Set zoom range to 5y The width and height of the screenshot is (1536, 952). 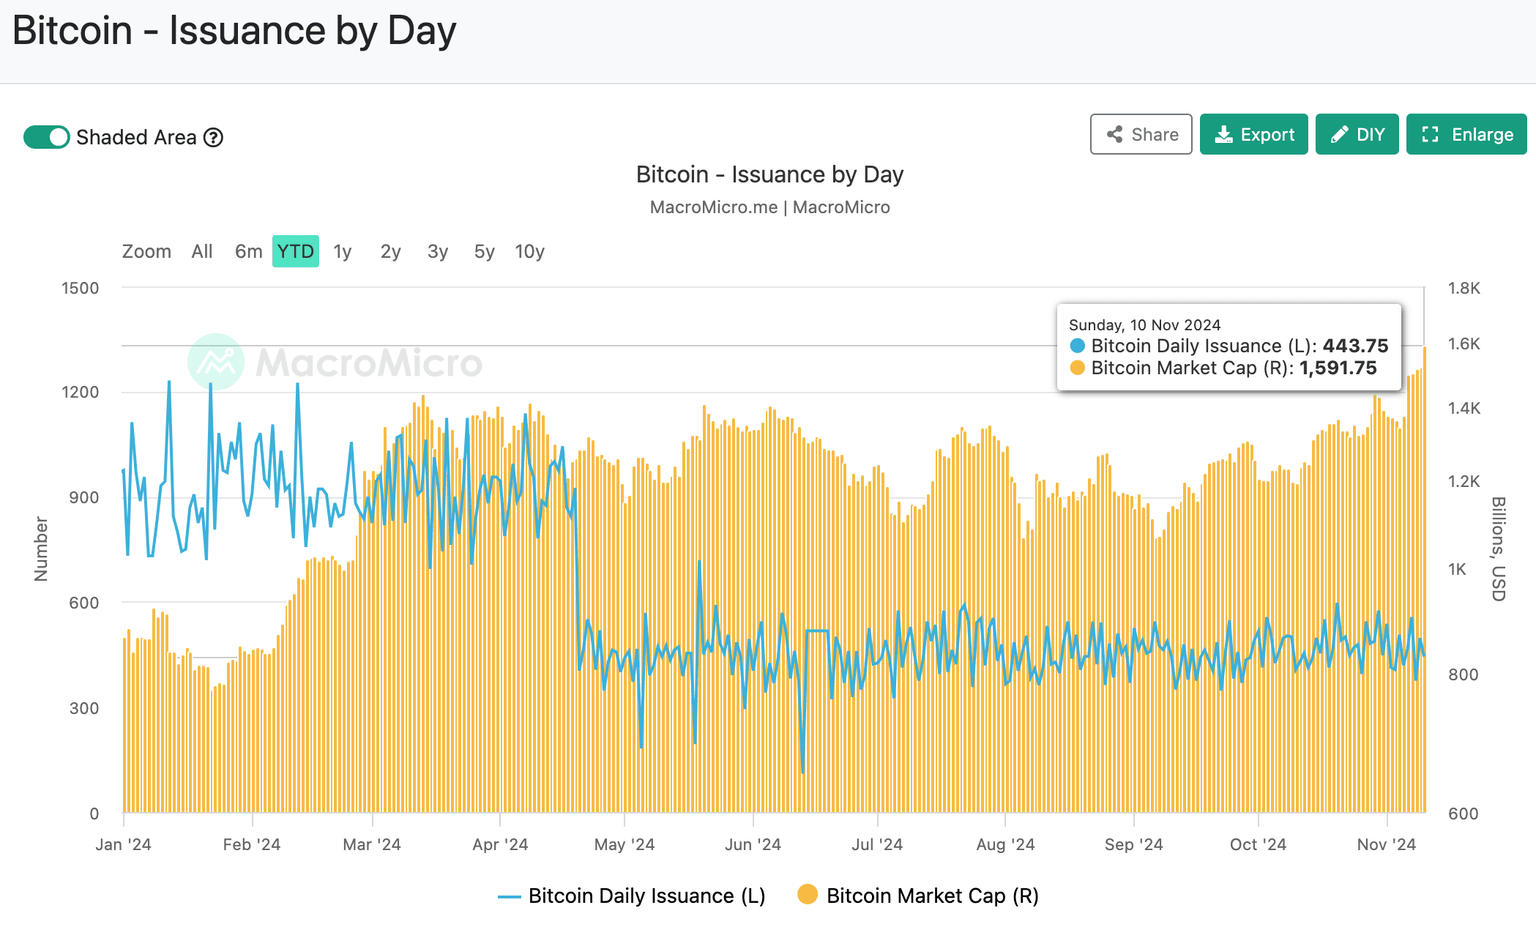coord(484,252)
